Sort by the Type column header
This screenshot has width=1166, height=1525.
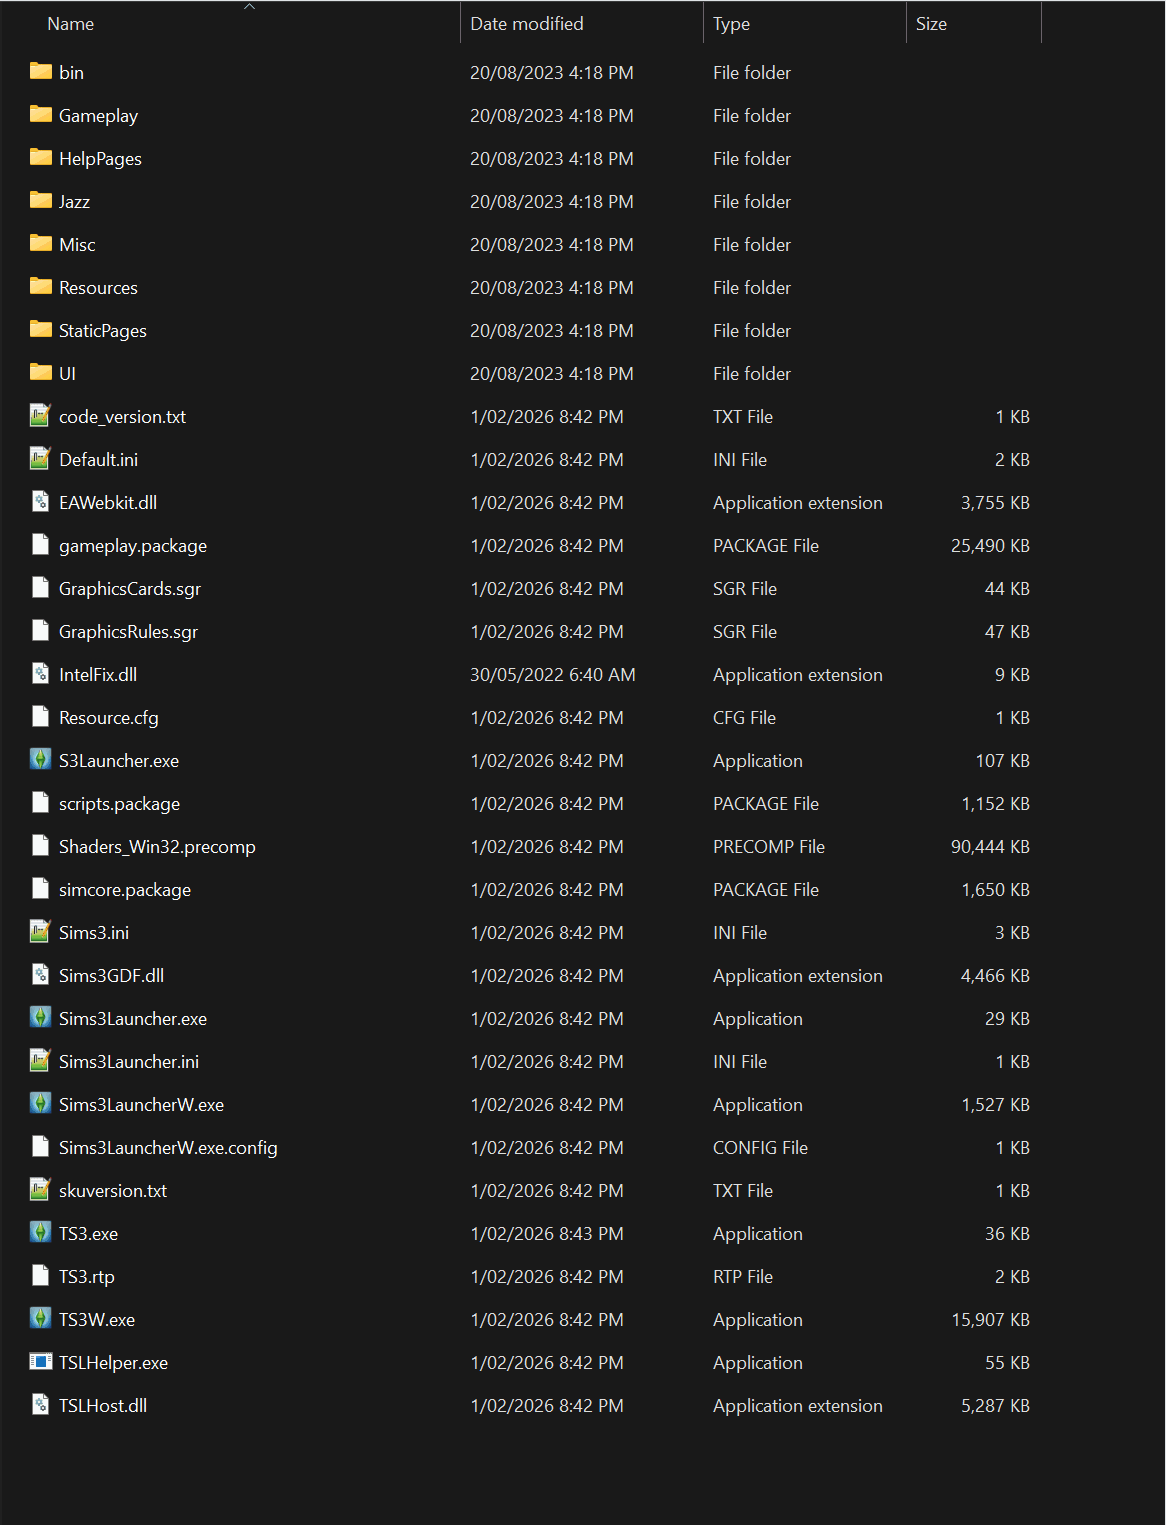[x=732, y=23]
